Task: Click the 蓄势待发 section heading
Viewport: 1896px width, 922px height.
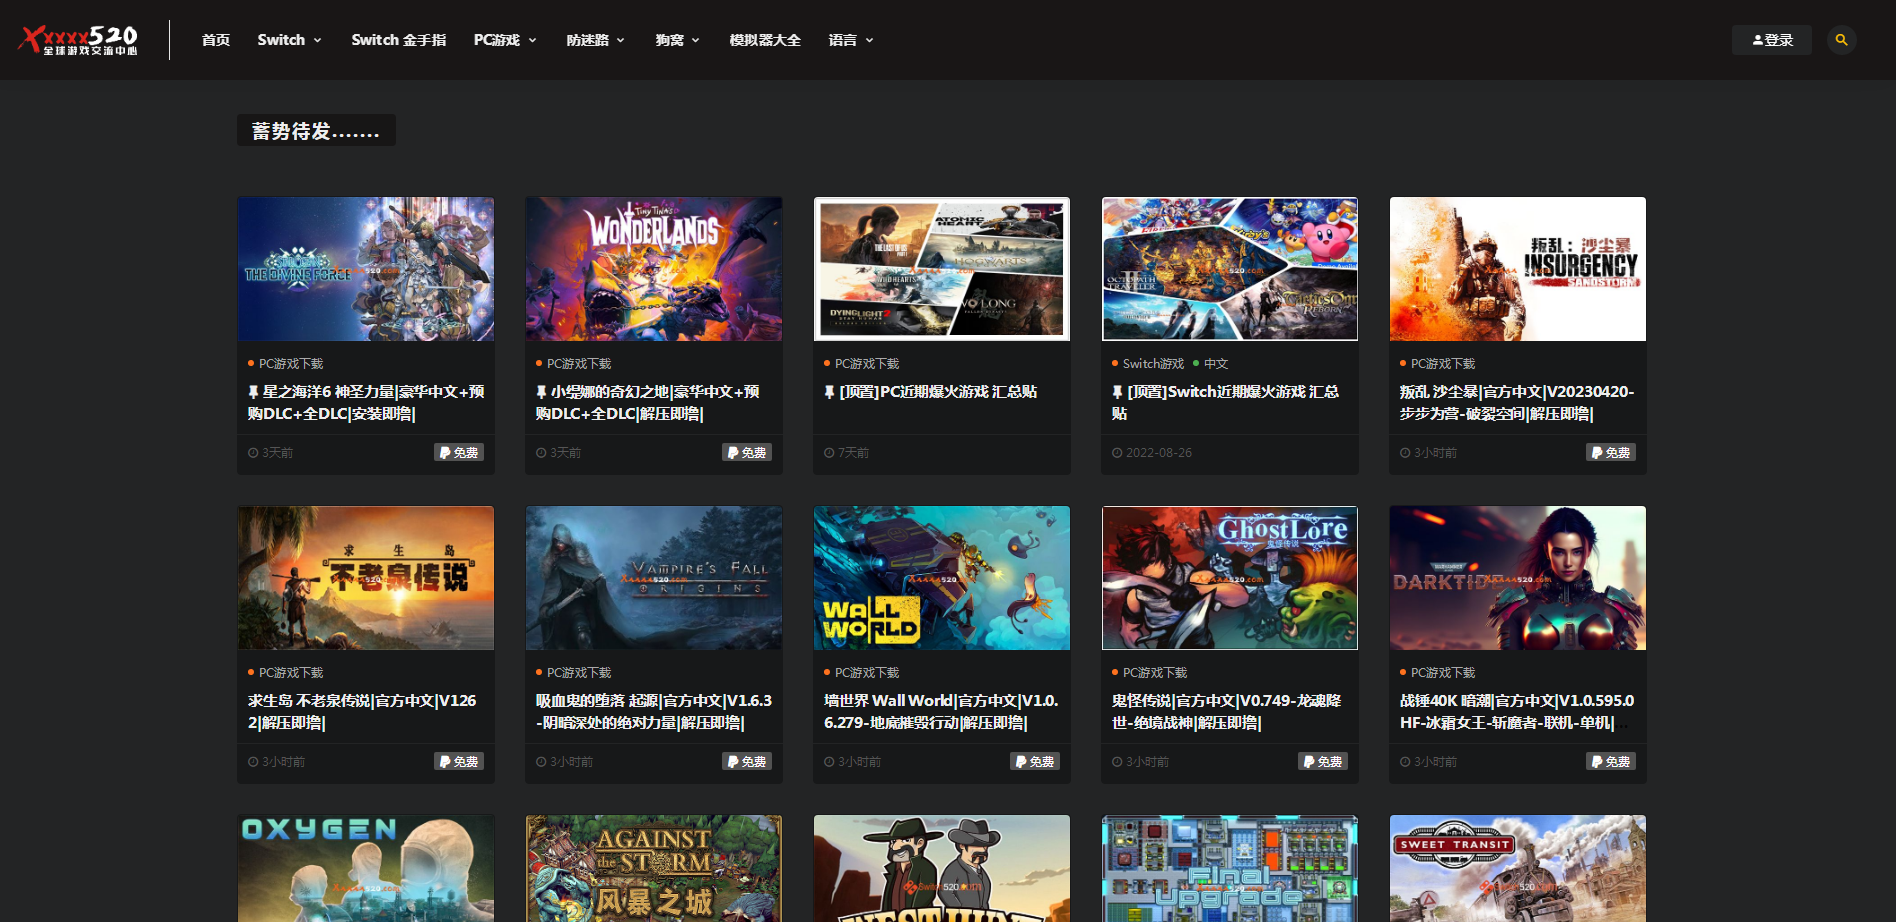Action: coord(316,131)
